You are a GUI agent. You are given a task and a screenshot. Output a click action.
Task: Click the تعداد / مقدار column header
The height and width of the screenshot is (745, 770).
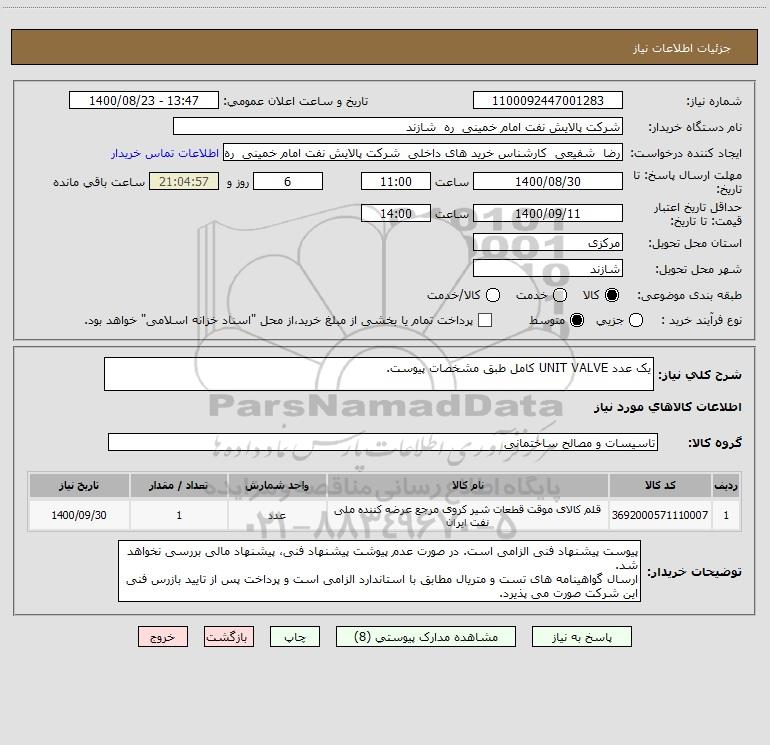179,485
